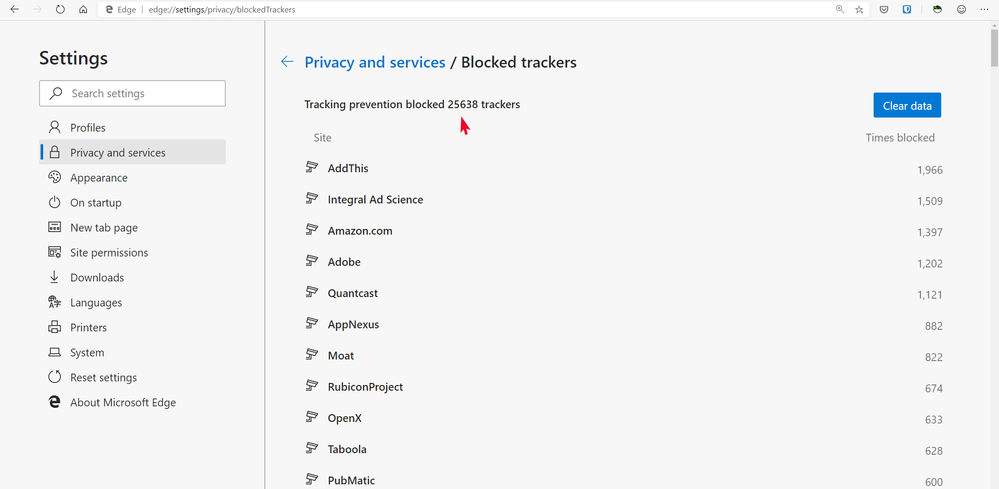The image size is (999, 489).
Task: Click the Pocket extension icon in toolbar
Action: [x=884, y=10]
